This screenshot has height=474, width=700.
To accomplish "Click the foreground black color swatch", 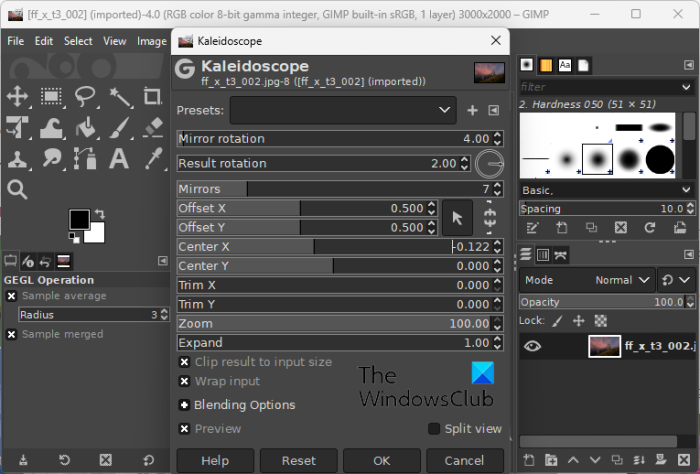I will (x=79, y=219).
